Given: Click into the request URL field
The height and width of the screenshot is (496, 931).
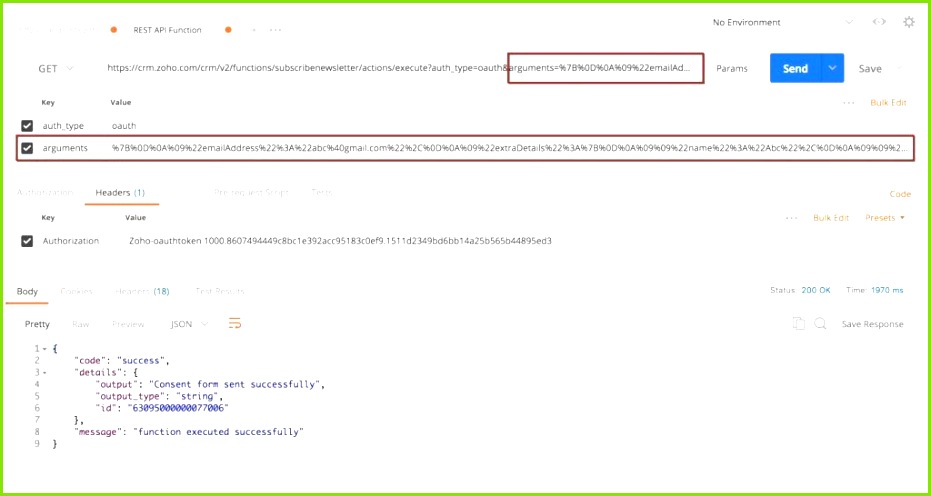Looking at the screenshot, I should pos(398,68).
